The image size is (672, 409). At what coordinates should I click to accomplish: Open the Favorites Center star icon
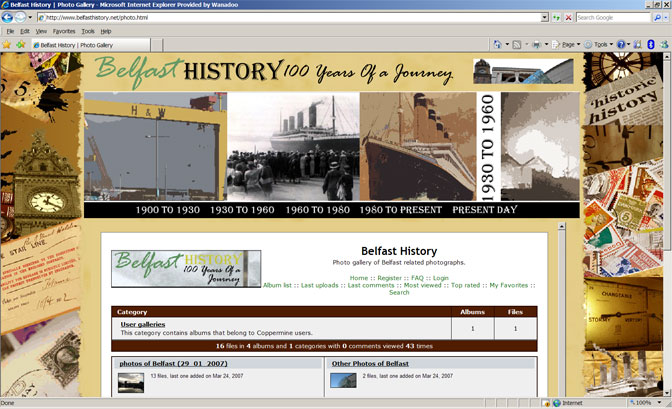pos(7,45)
